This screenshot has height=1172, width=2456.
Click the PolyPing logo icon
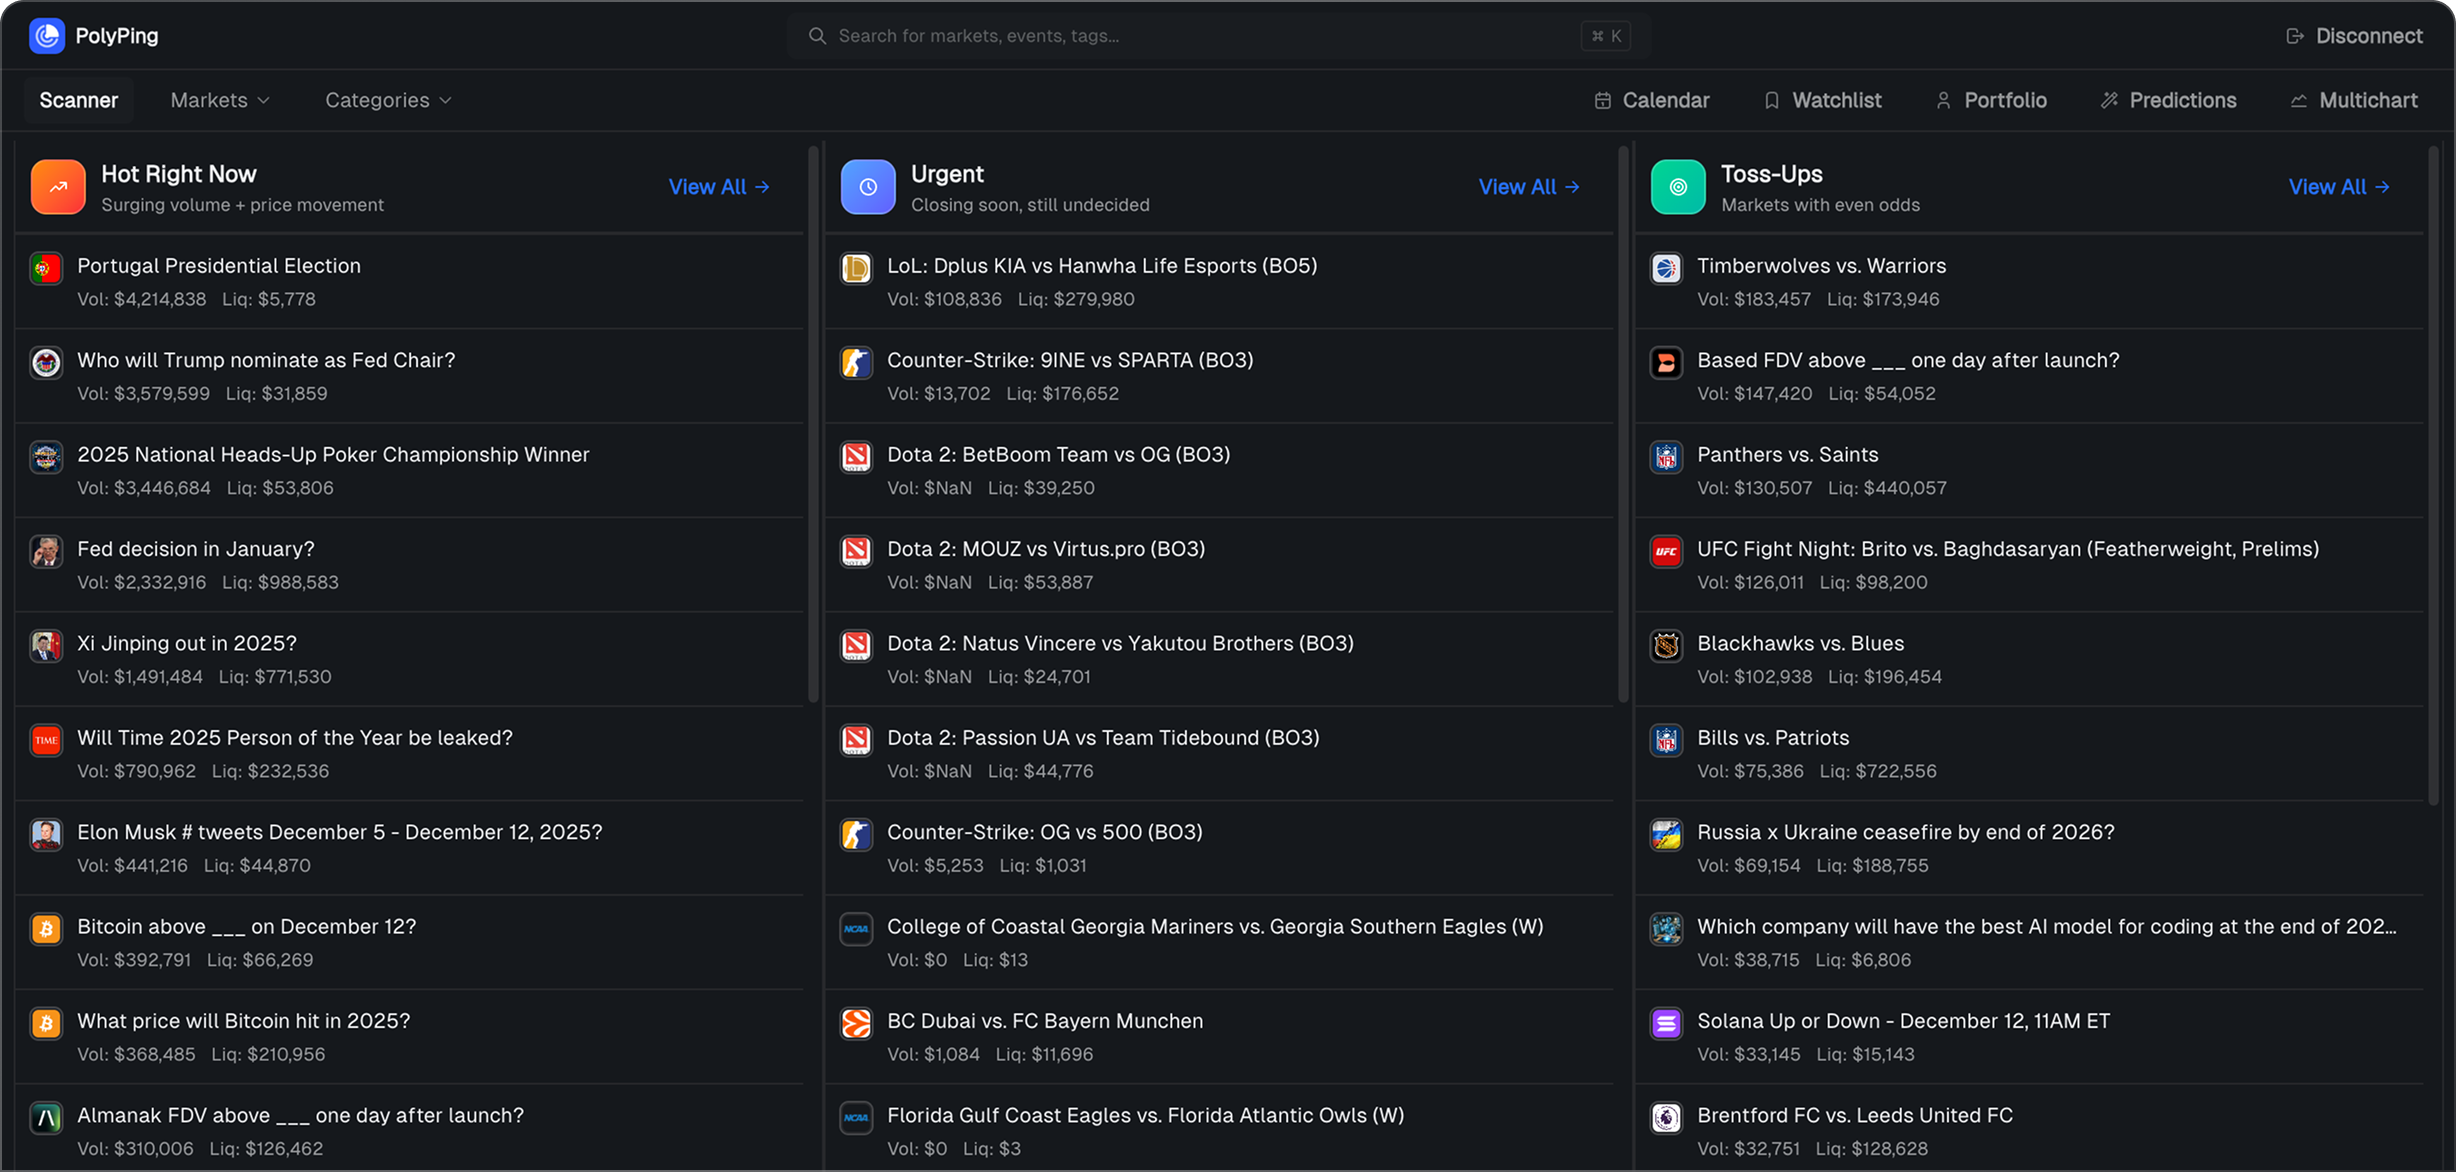coord(46,35)
